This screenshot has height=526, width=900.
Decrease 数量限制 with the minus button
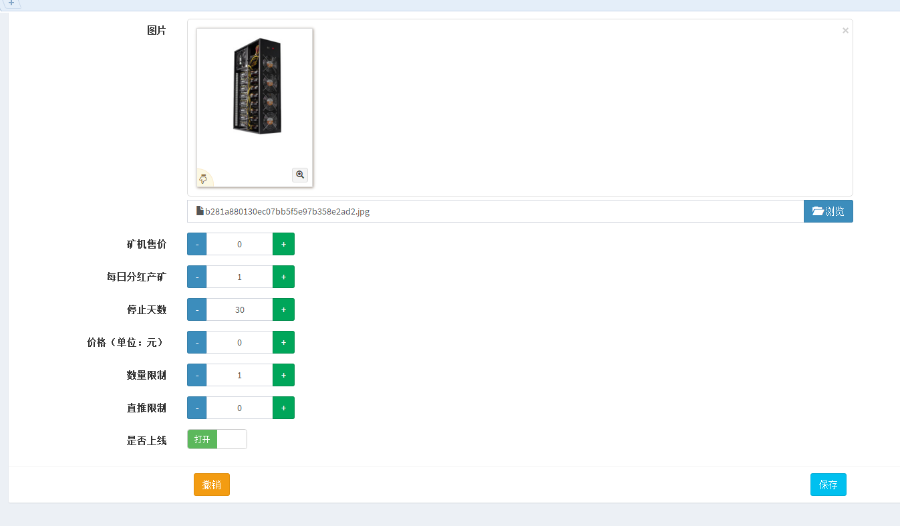click(197, 375)
